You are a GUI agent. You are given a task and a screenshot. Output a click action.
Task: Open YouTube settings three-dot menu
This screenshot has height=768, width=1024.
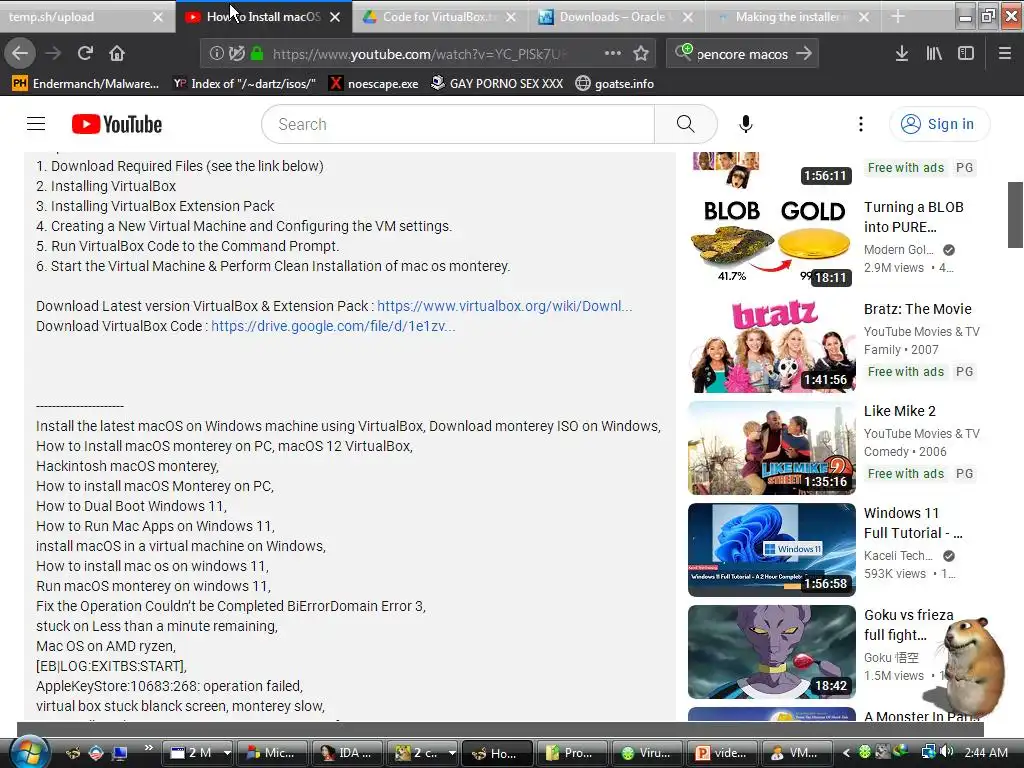(x=861, y=124)
